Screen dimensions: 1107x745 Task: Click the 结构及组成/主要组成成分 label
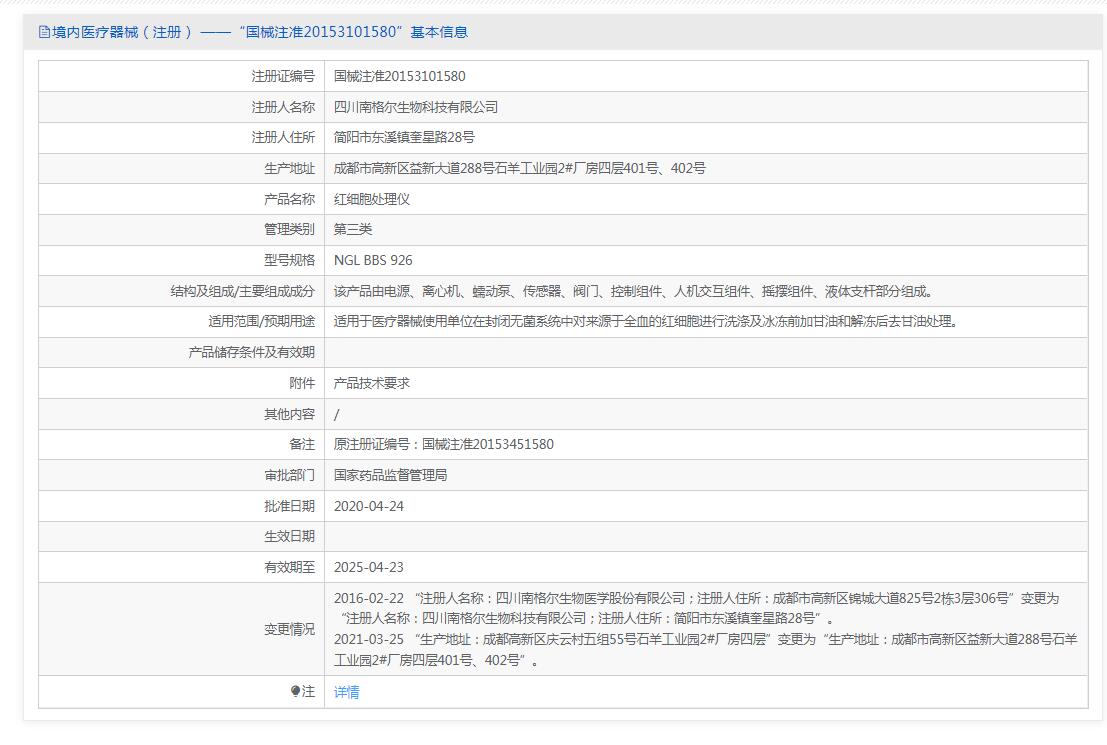coord(243,291)
